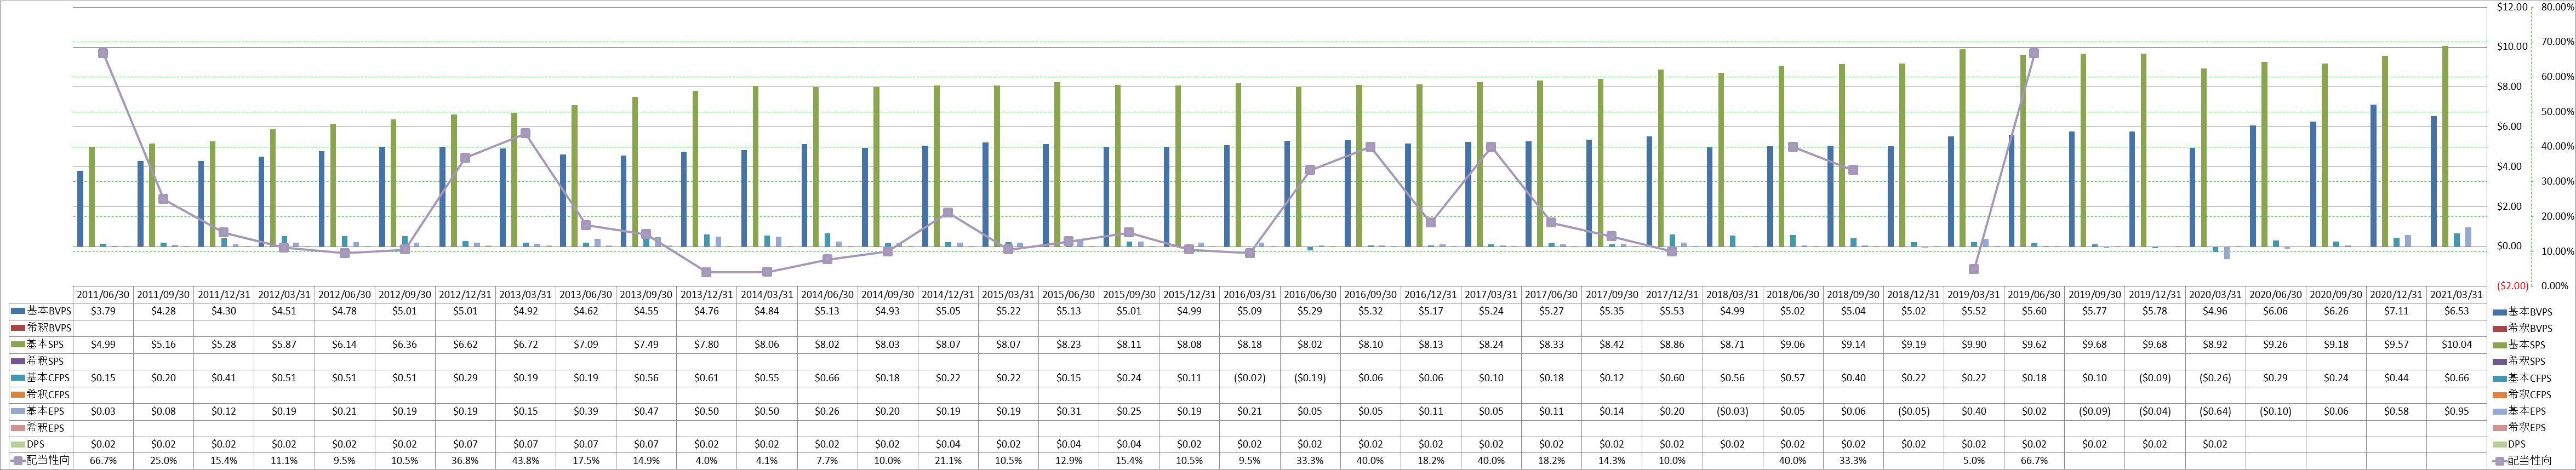Viewport: 2576px width, 470px height.
Task: Click the $7.11 BVPS cell
Action: pos(2395,311)
